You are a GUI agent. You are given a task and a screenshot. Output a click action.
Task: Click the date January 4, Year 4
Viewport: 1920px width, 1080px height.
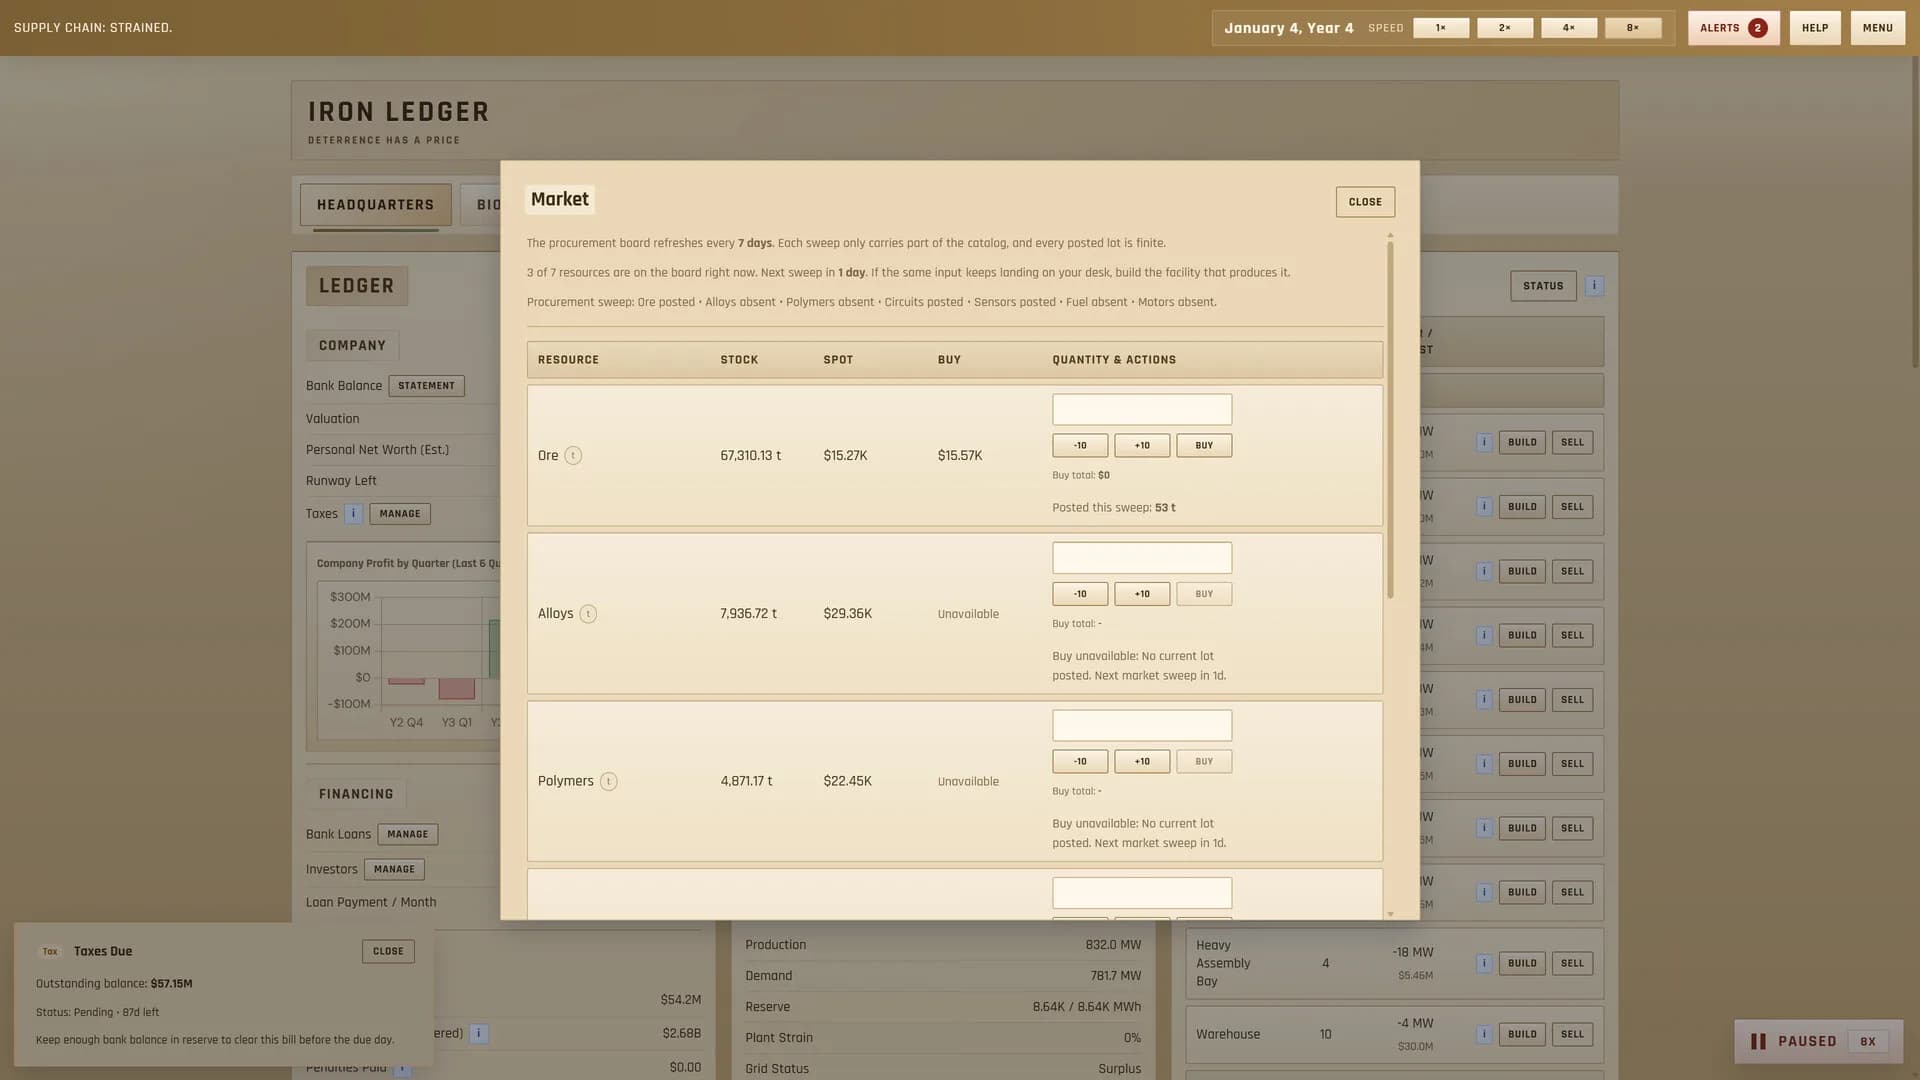click(1288, 28)
